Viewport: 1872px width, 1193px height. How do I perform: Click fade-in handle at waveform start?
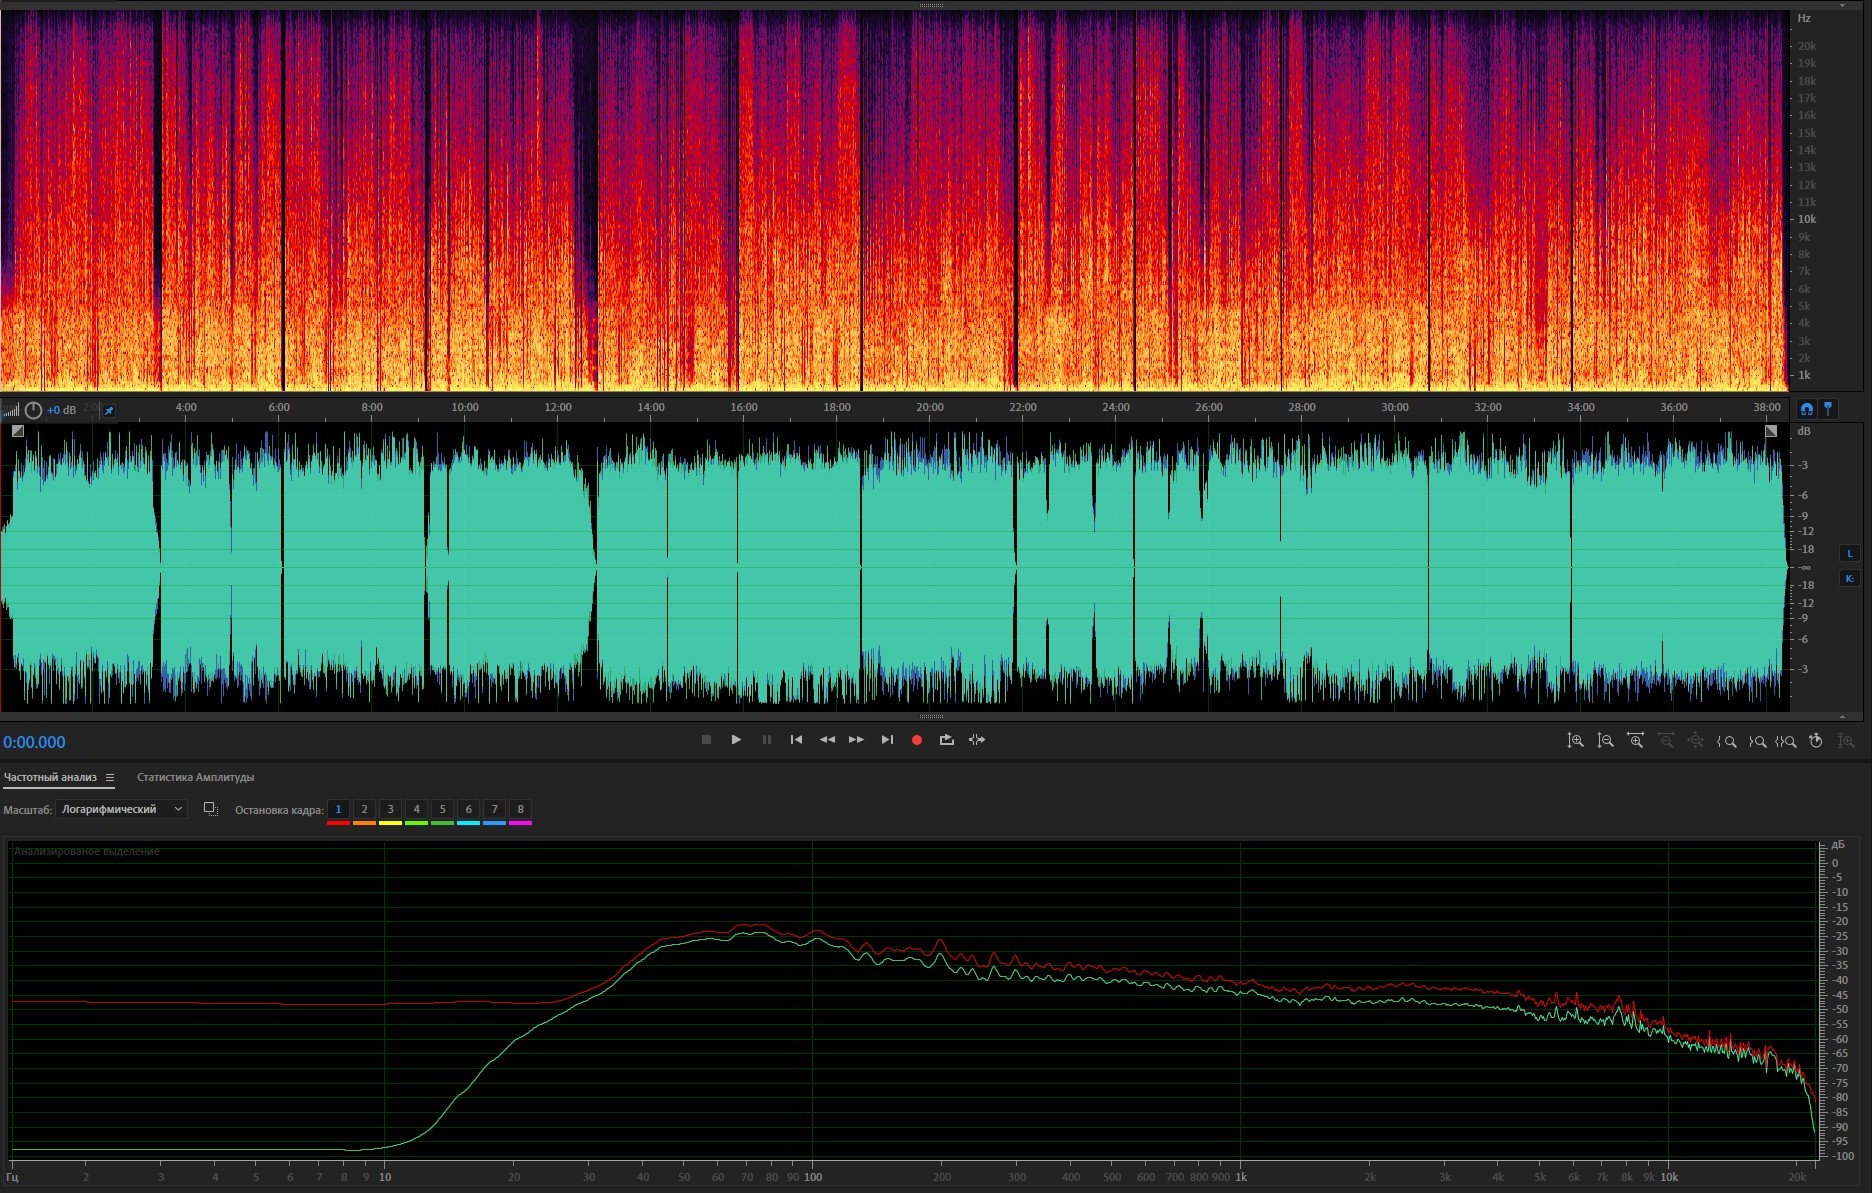tap(18, 431)
